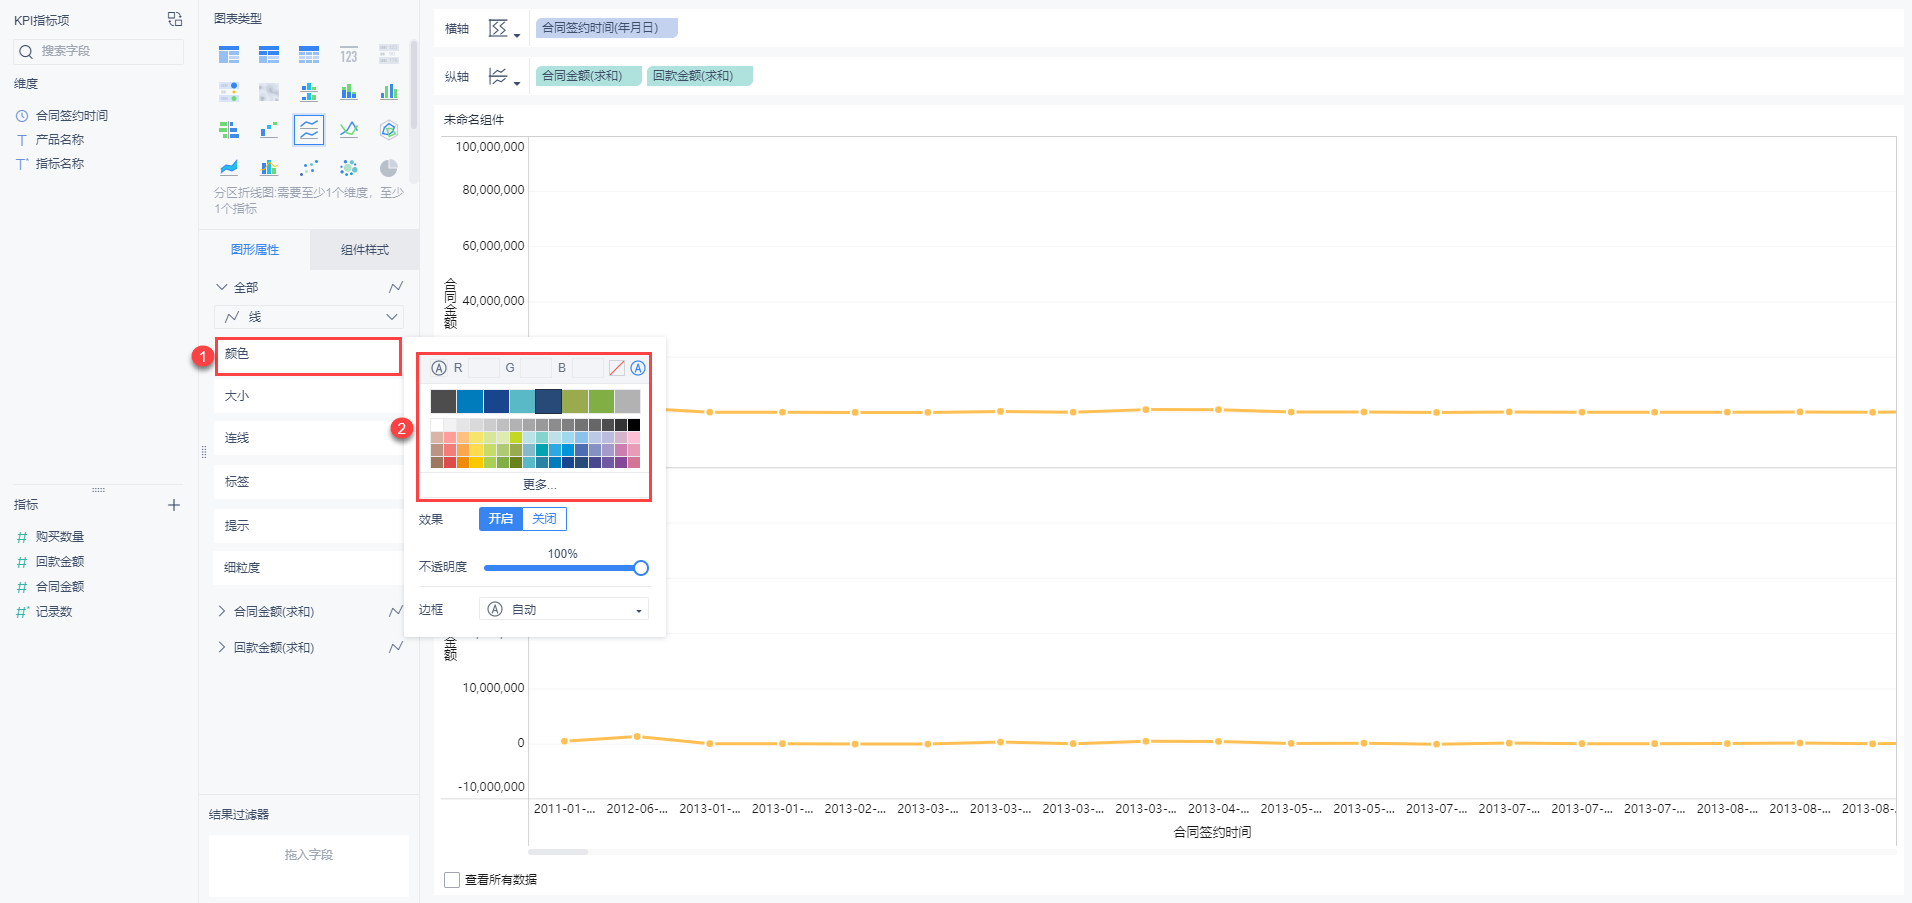The height and width of the screenshot is (903, 1912).
Task: Select the cross table chart type icon
Action: pyautogui.click(x=269, y=55)
